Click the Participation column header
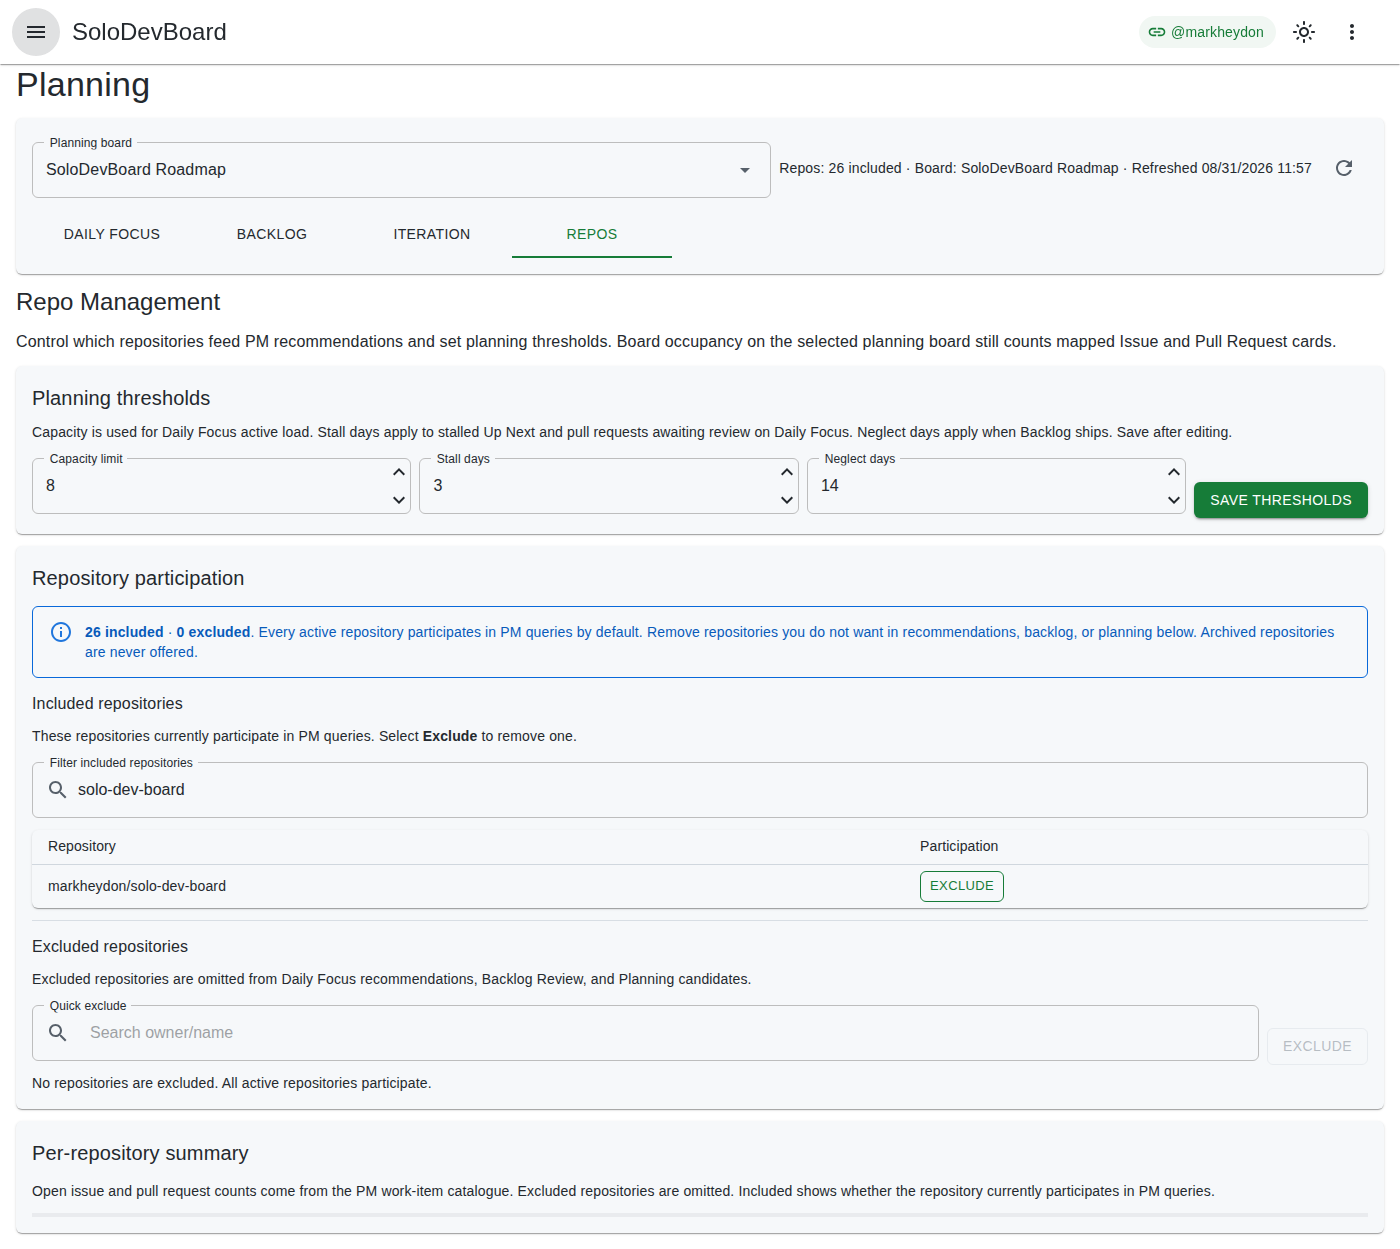The image size is (1400, 1249). [x=959, y=846]
